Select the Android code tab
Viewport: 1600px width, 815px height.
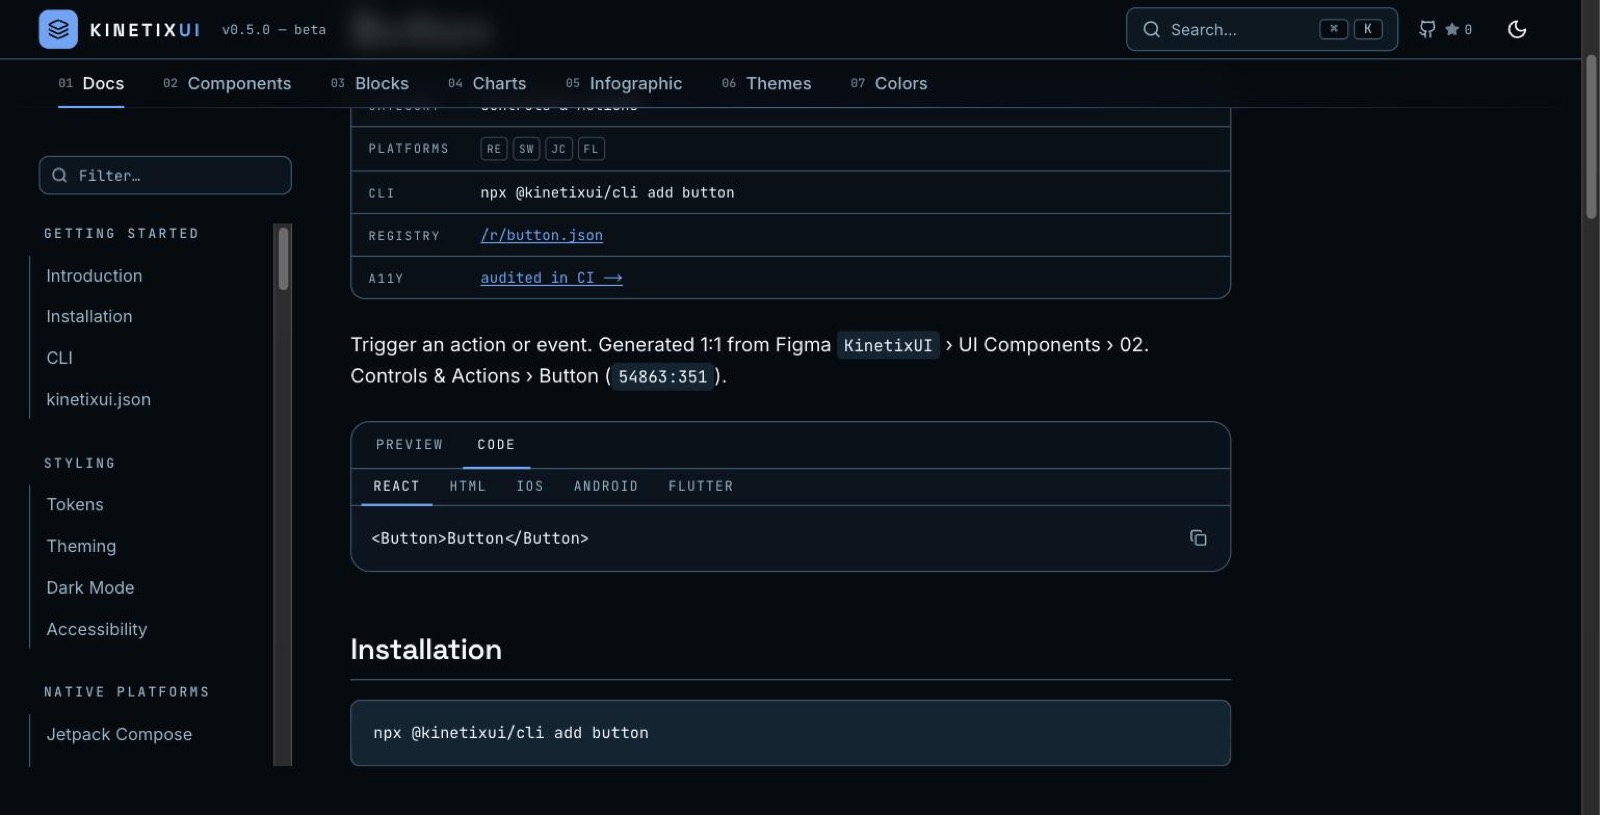click(606, 486)
